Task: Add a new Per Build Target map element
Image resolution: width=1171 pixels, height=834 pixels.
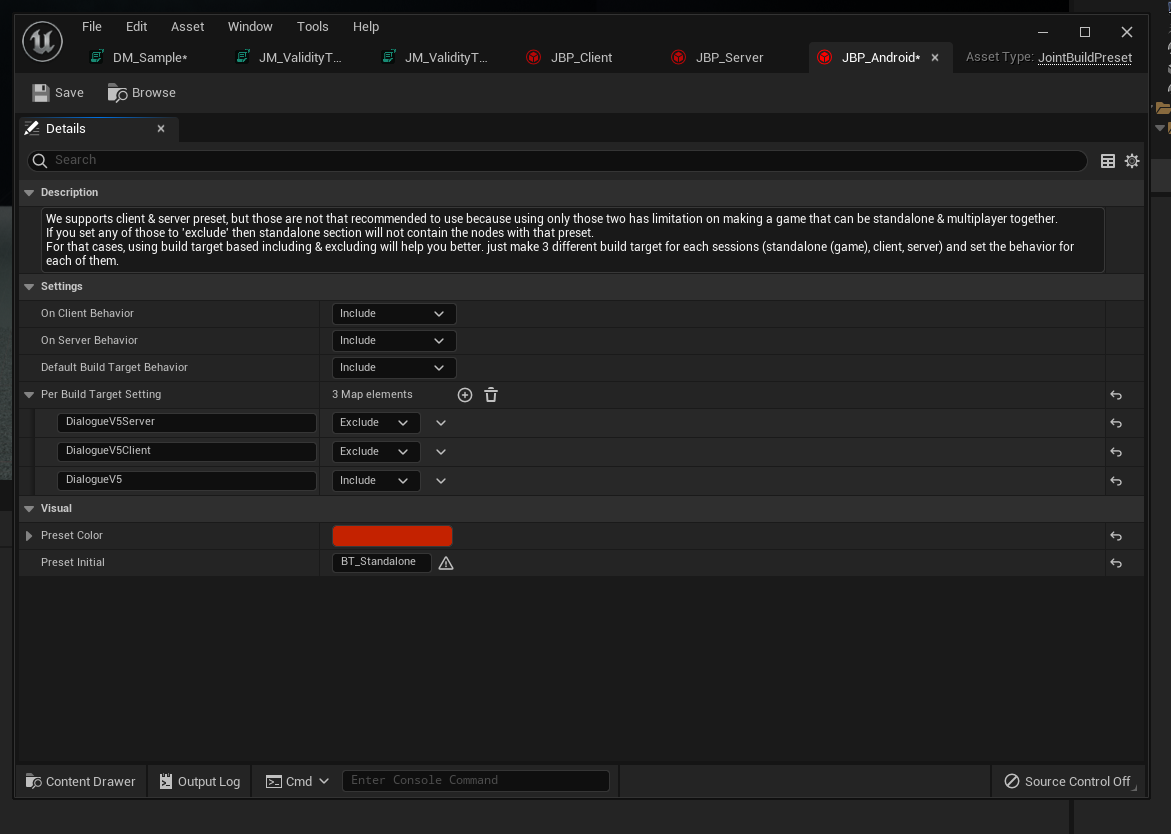Action: 465,395
